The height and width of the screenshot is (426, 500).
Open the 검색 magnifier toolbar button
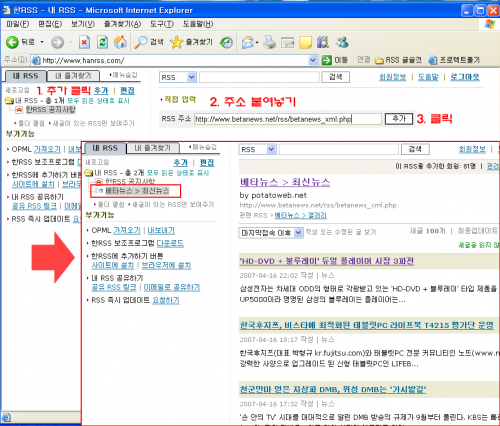coord(149,42)
